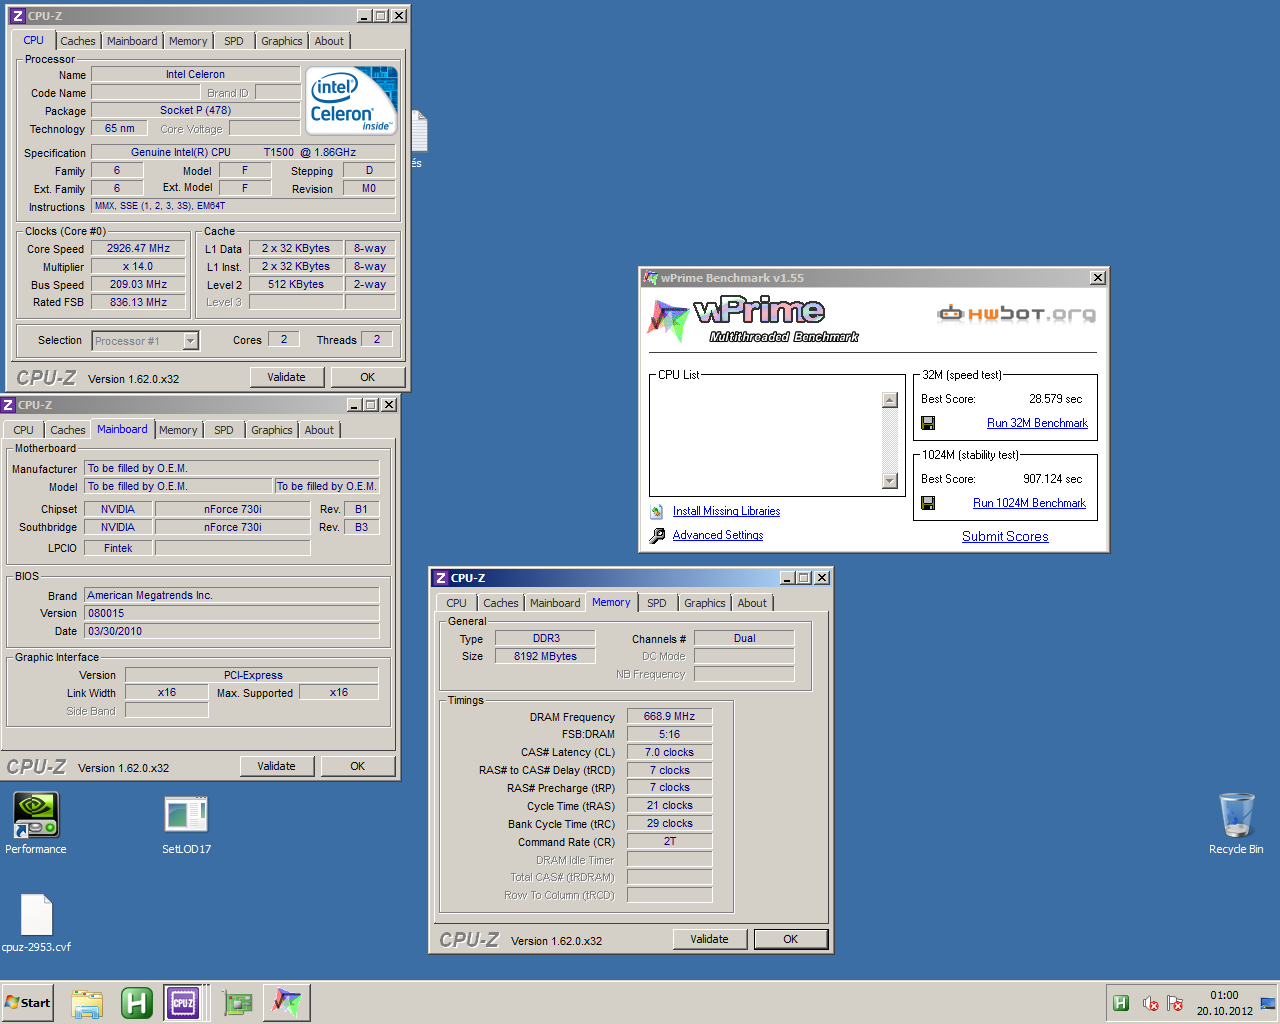This screenshot has width=1280, height=1024.
Task: Open the Advanced Settings link
Action: point(718,535)
